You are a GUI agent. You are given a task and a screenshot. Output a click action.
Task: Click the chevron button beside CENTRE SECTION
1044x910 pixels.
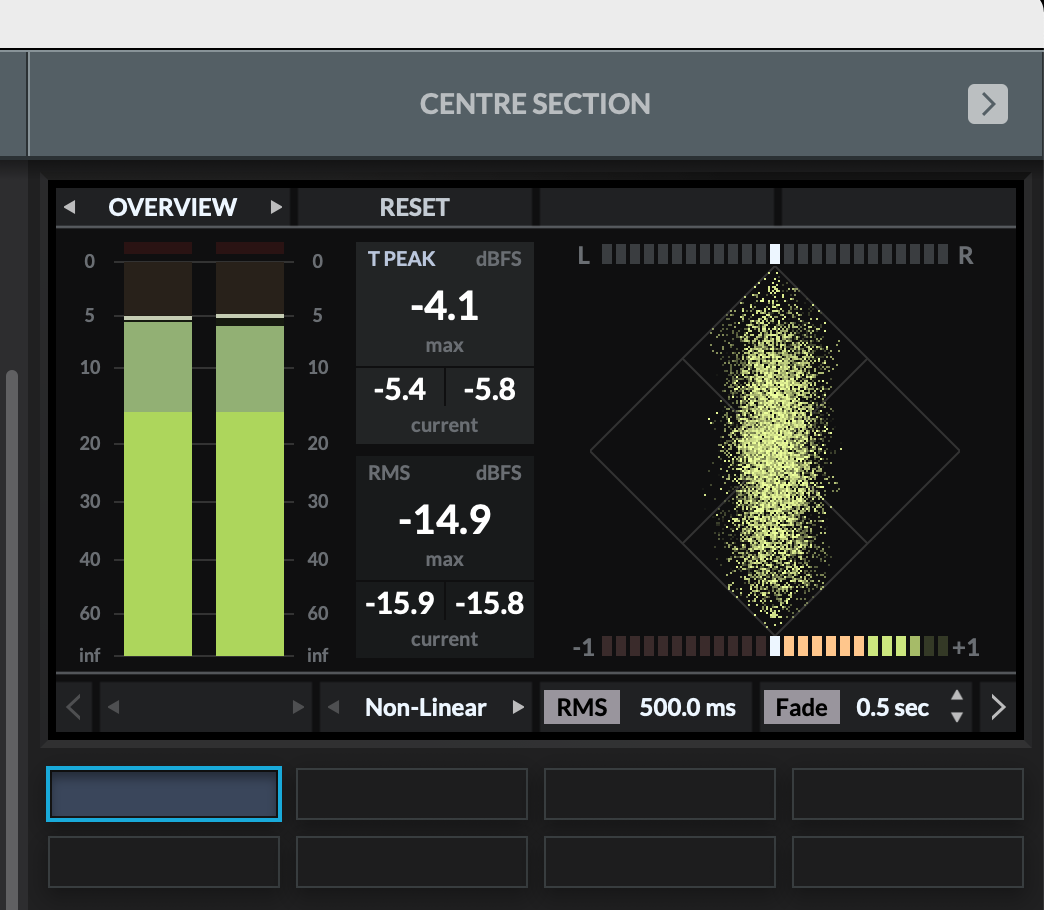click(x=987, y=104)
